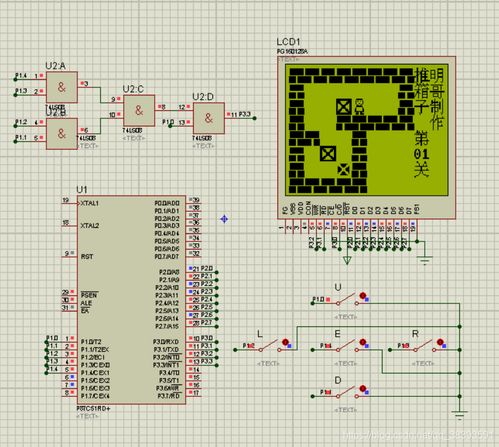Image resolution: width=499 pixels, height=447 pixels.
Task: Select the U2:D AND gate
Action: pos(209,118)
